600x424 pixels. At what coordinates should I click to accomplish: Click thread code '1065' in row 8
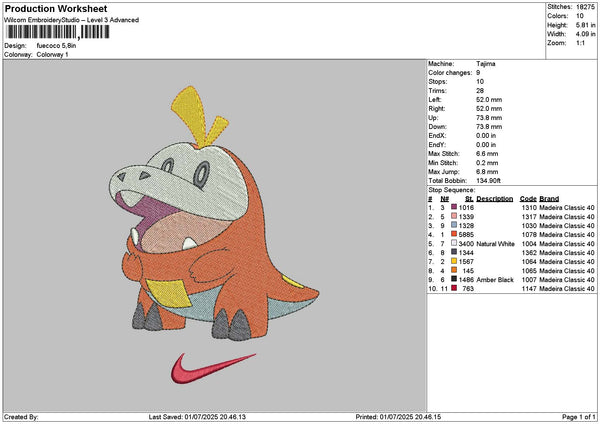click(529, 271)
